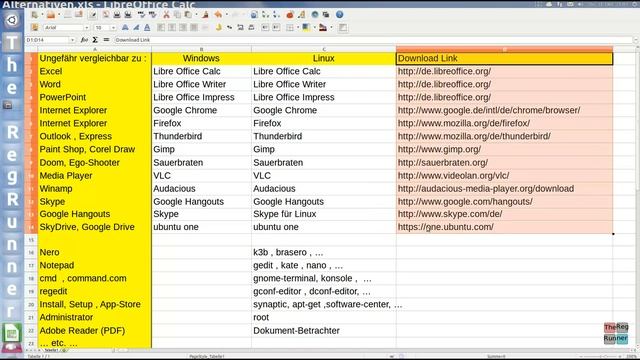Run the Spelling check icon

(x=142, y=15)
